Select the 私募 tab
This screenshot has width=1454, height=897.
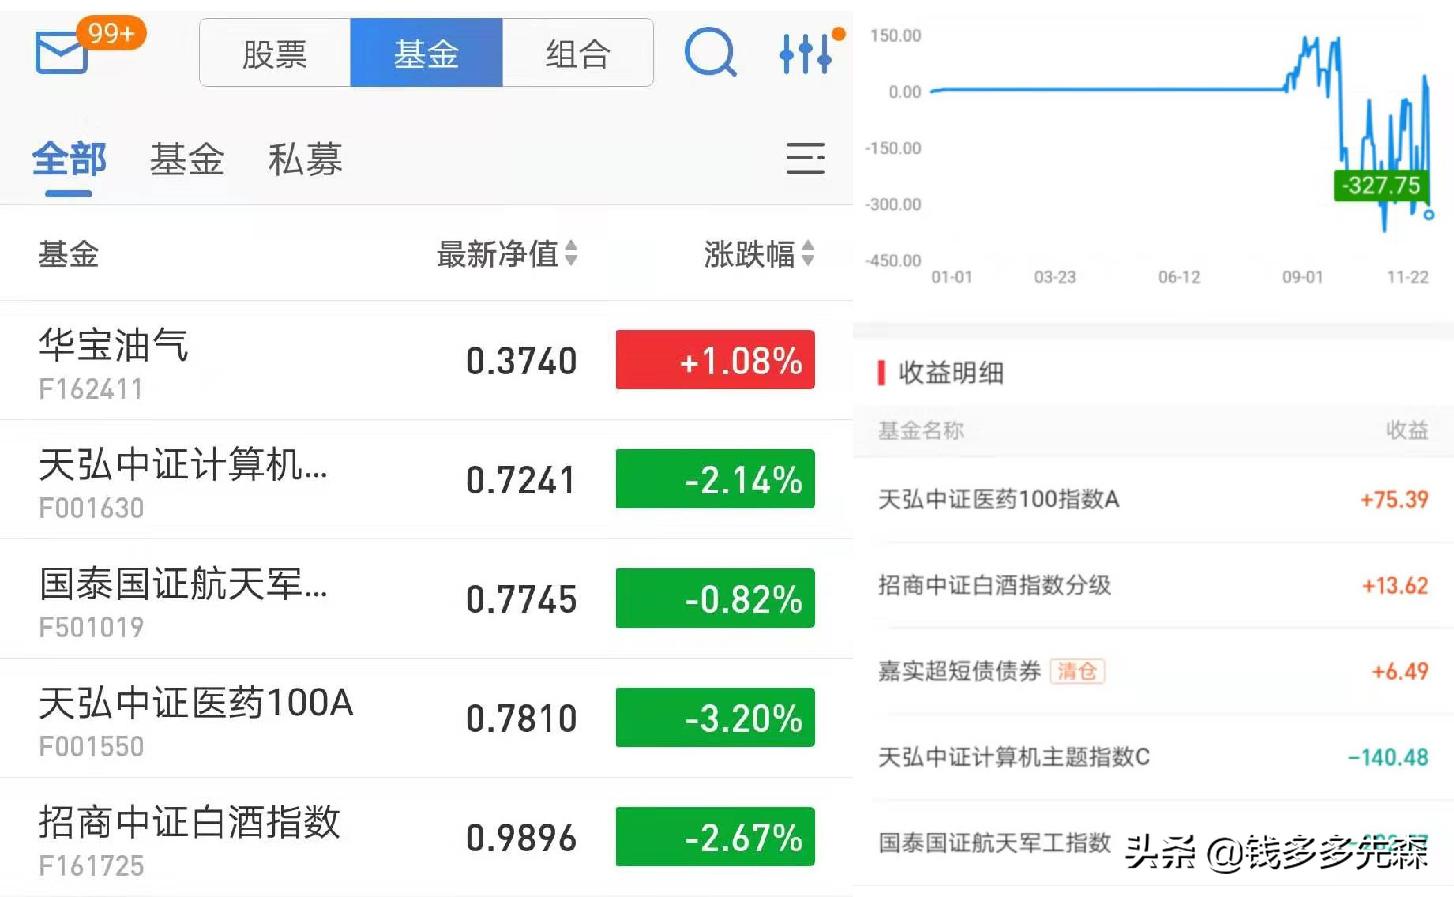tap(305, 158)
